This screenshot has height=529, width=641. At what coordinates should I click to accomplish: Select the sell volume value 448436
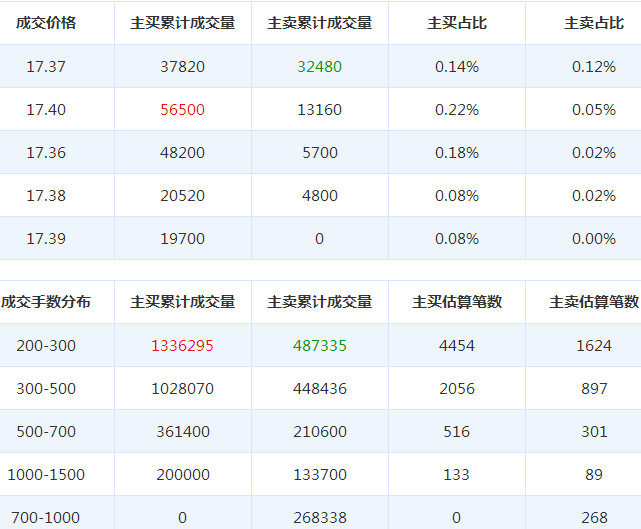click(320, 389)
